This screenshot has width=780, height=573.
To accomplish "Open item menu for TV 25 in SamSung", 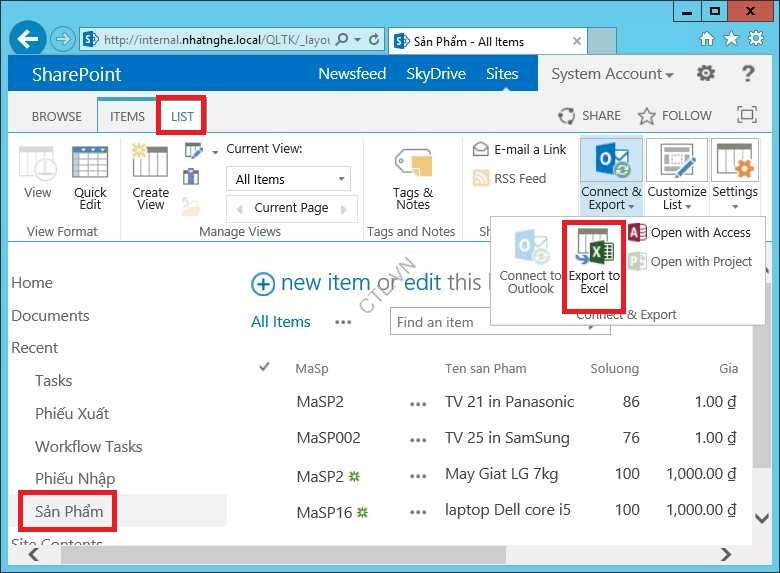I will tap(418, 440).
